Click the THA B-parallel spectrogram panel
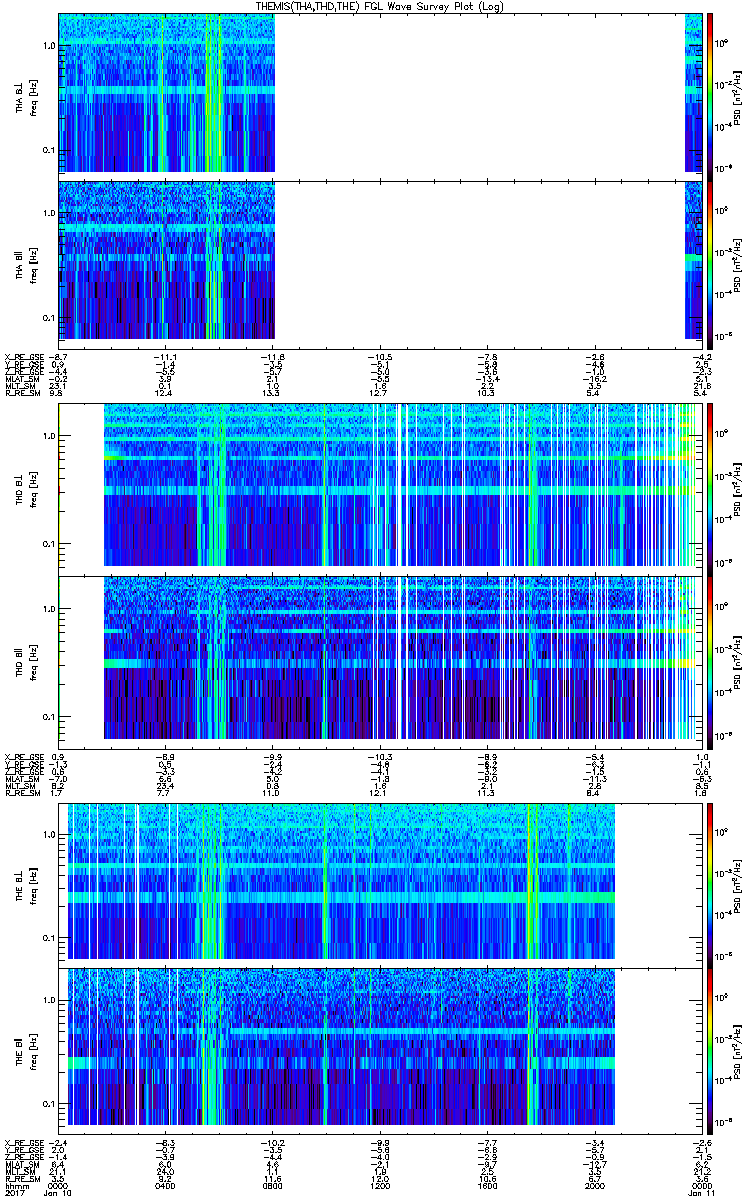This screenshot has width=750, height=1200. click(x=166, y=258)
